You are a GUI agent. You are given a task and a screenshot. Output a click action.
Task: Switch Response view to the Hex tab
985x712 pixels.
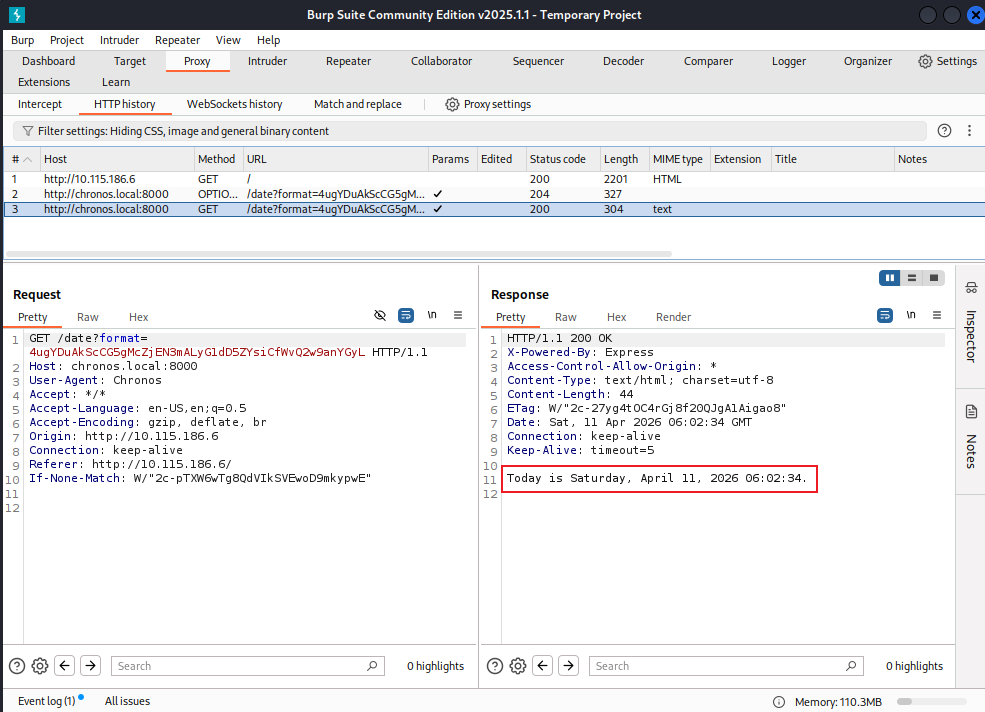(616, 317)
